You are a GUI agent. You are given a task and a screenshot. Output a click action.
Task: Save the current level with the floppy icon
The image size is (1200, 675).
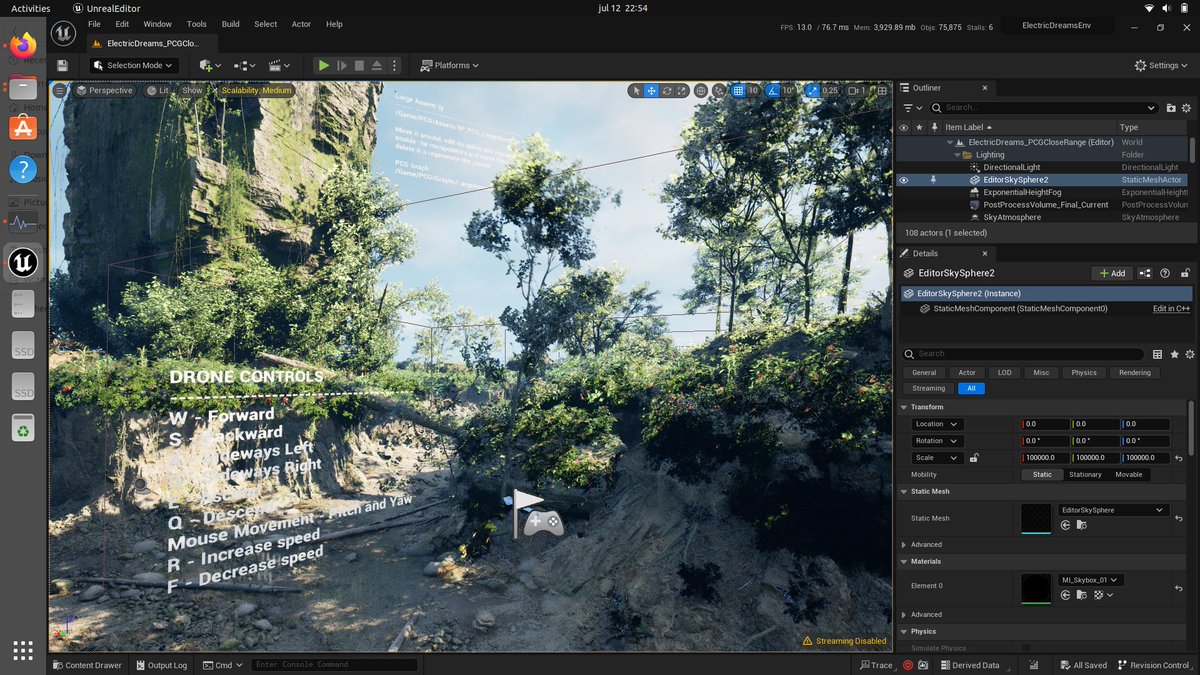(62, 65)
